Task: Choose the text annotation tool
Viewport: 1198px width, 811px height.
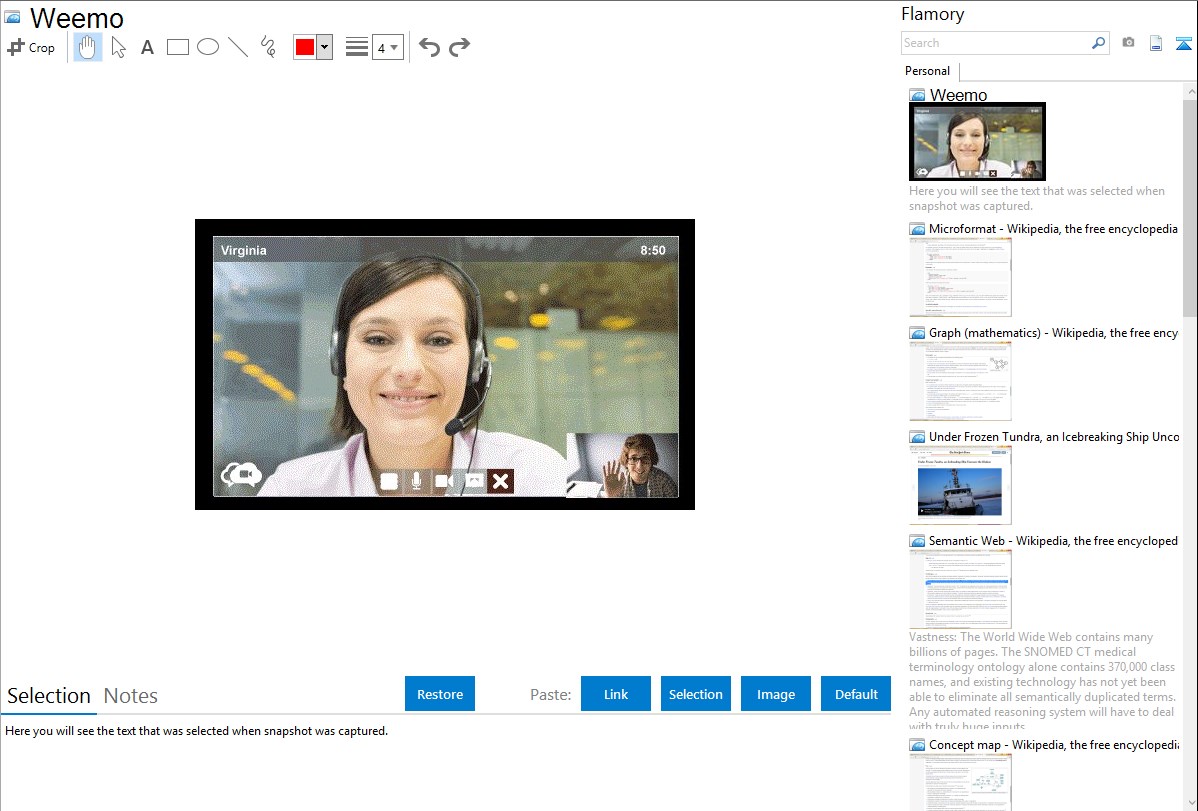Action: coord(147,47)
